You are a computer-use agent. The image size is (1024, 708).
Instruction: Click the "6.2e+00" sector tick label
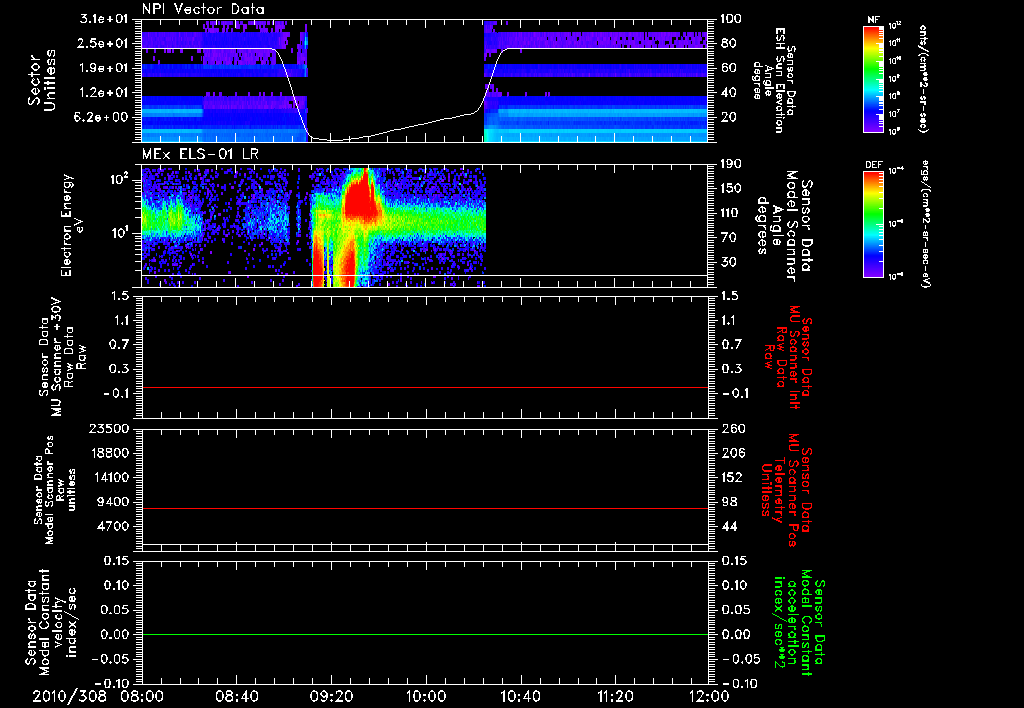tap(103, 117)
